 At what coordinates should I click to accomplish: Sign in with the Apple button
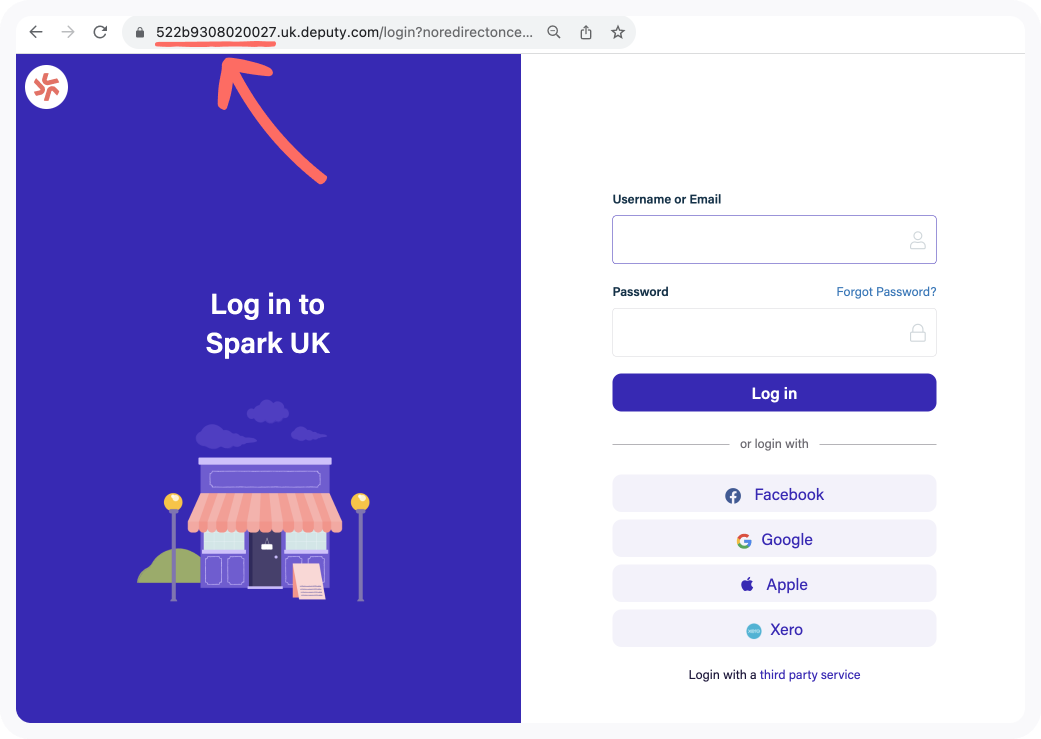click(774, 584)
